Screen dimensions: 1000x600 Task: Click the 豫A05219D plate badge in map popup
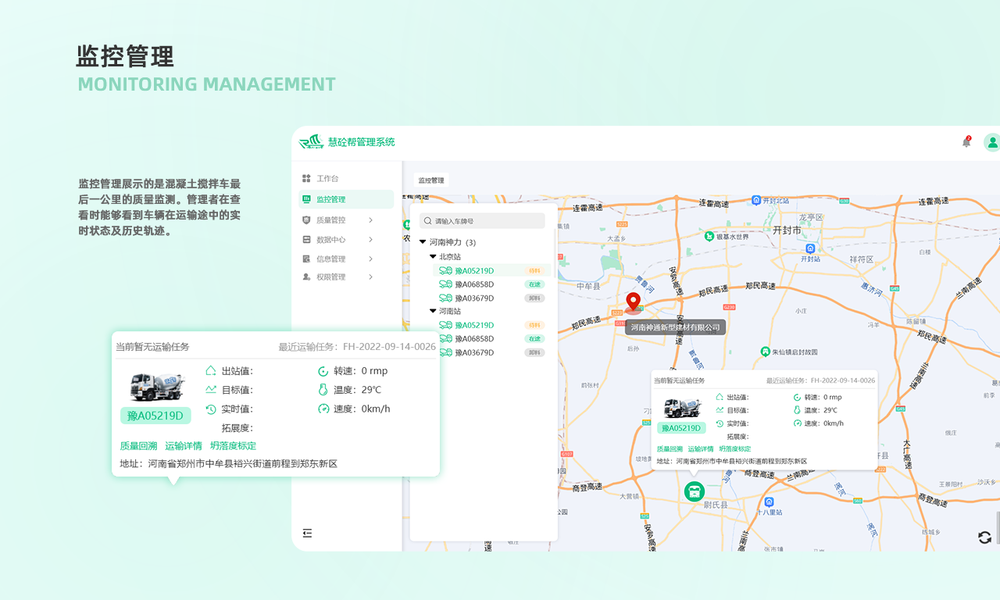click(x=681, y=428)
